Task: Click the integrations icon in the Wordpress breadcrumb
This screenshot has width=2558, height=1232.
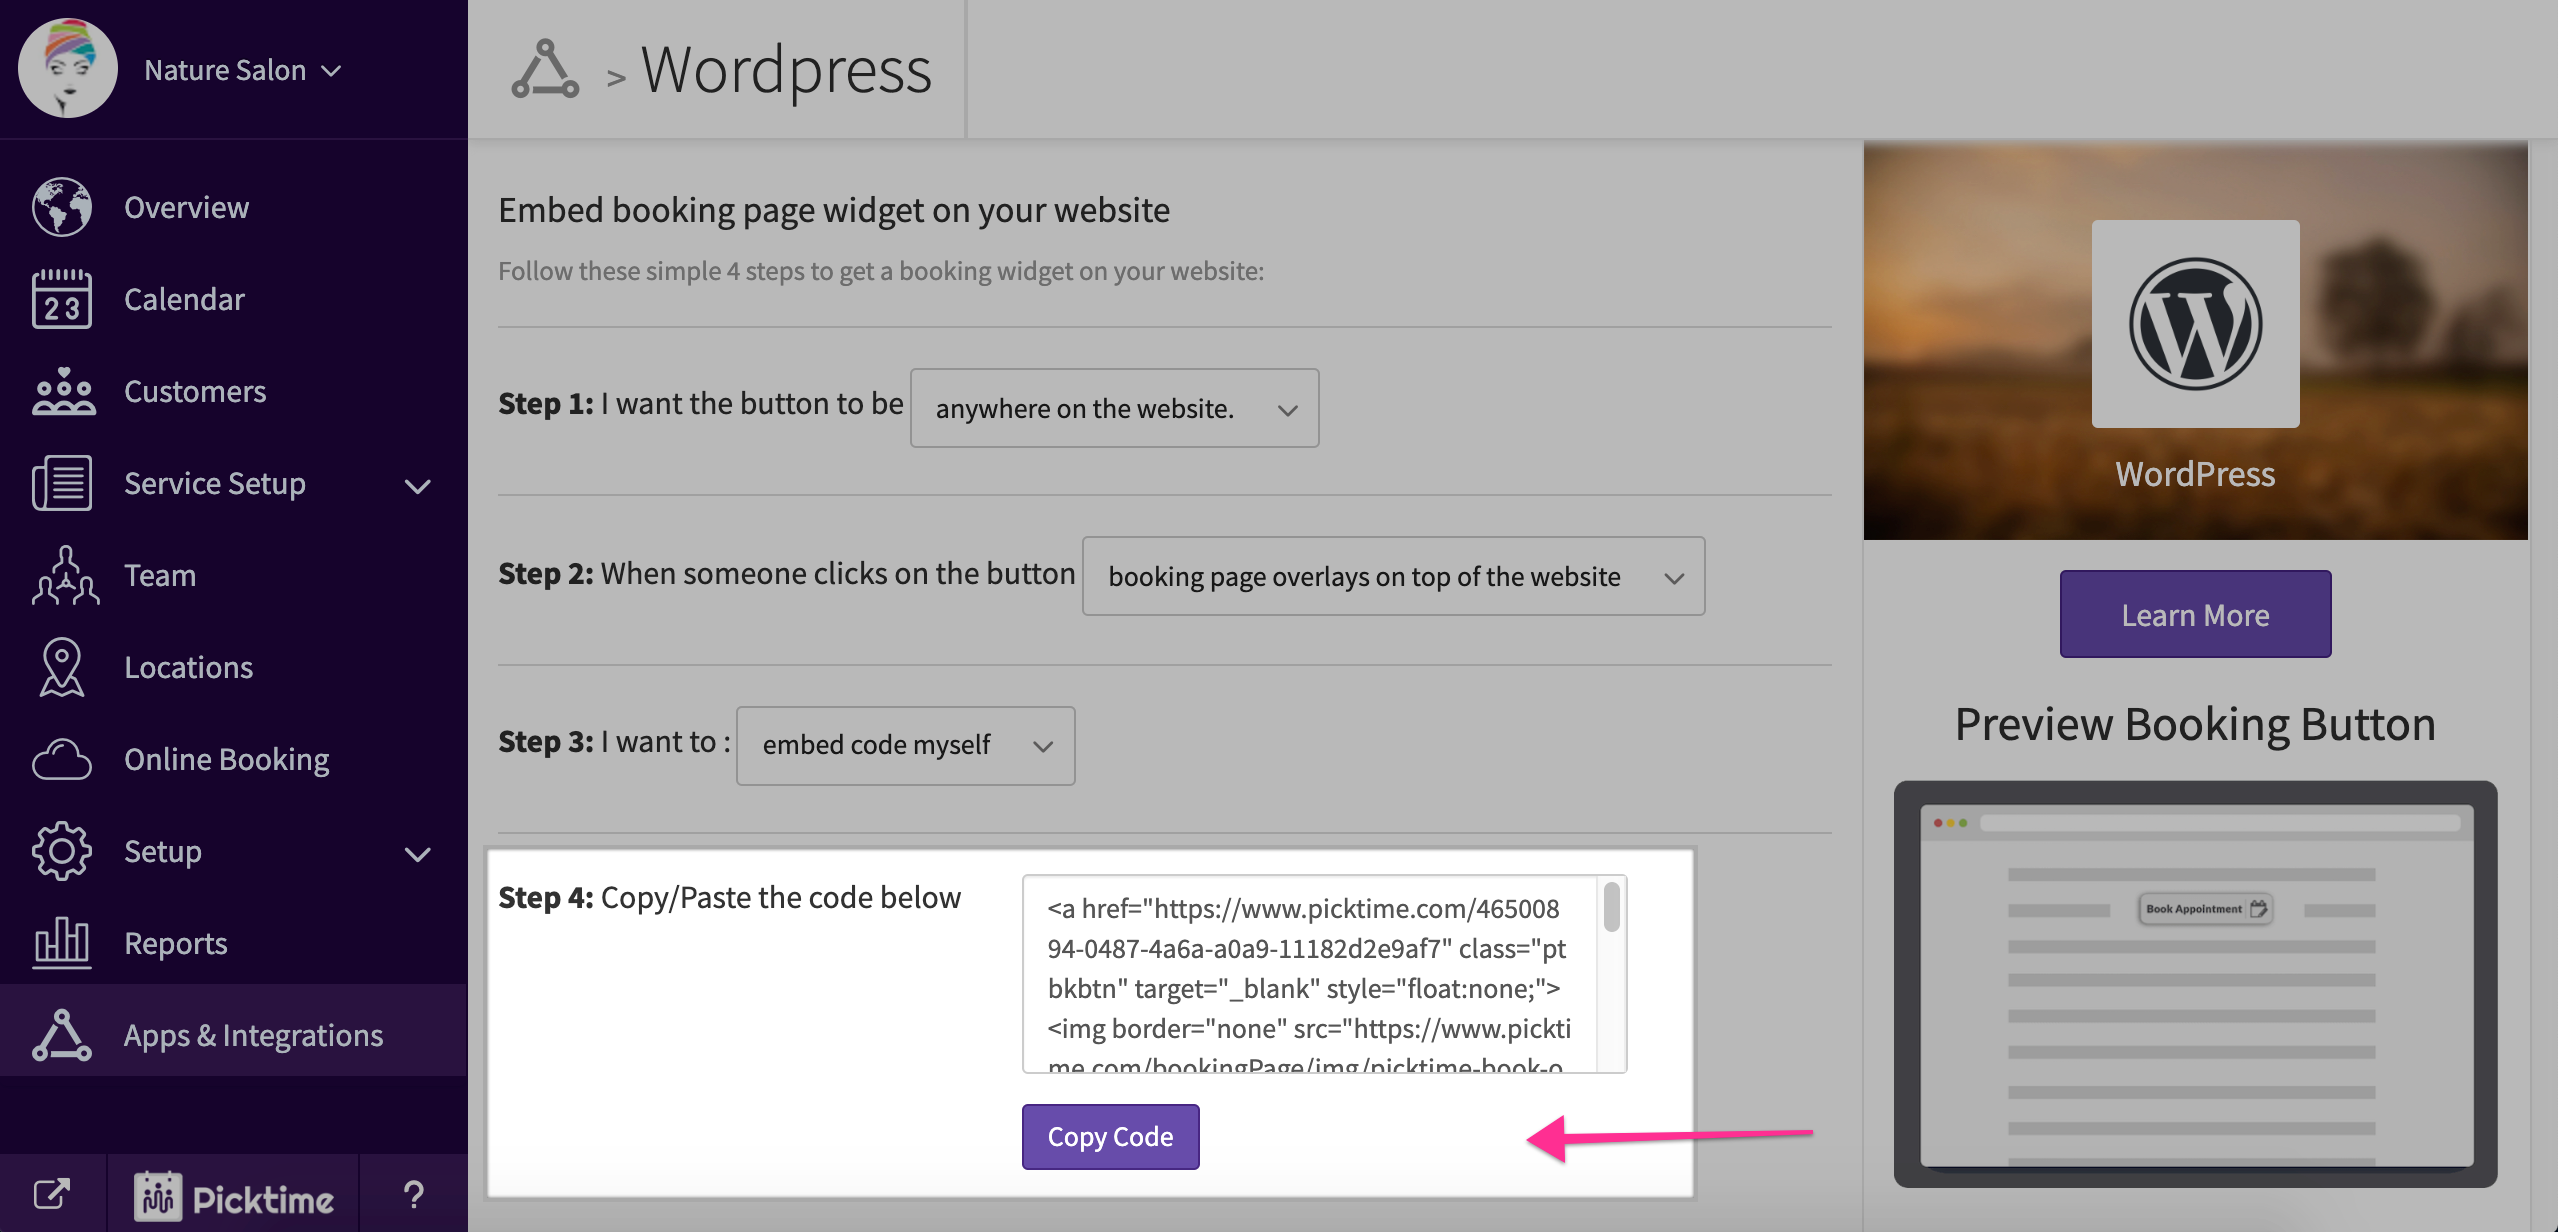Action: (545, 70)
